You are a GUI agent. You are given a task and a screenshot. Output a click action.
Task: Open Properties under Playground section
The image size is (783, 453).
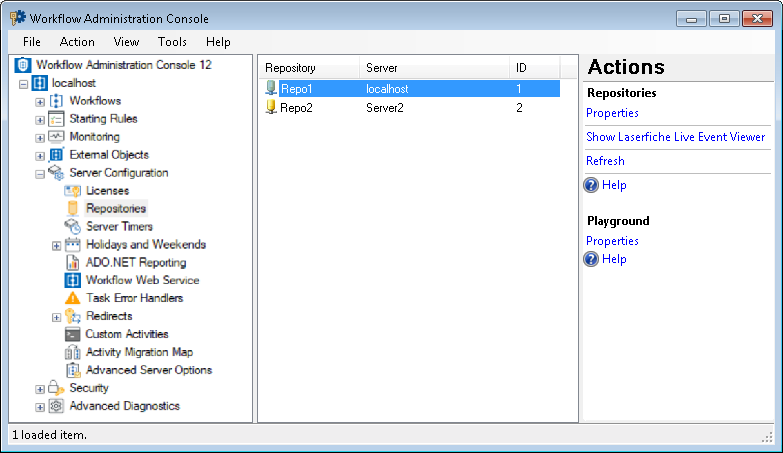(x=612, y=241)
